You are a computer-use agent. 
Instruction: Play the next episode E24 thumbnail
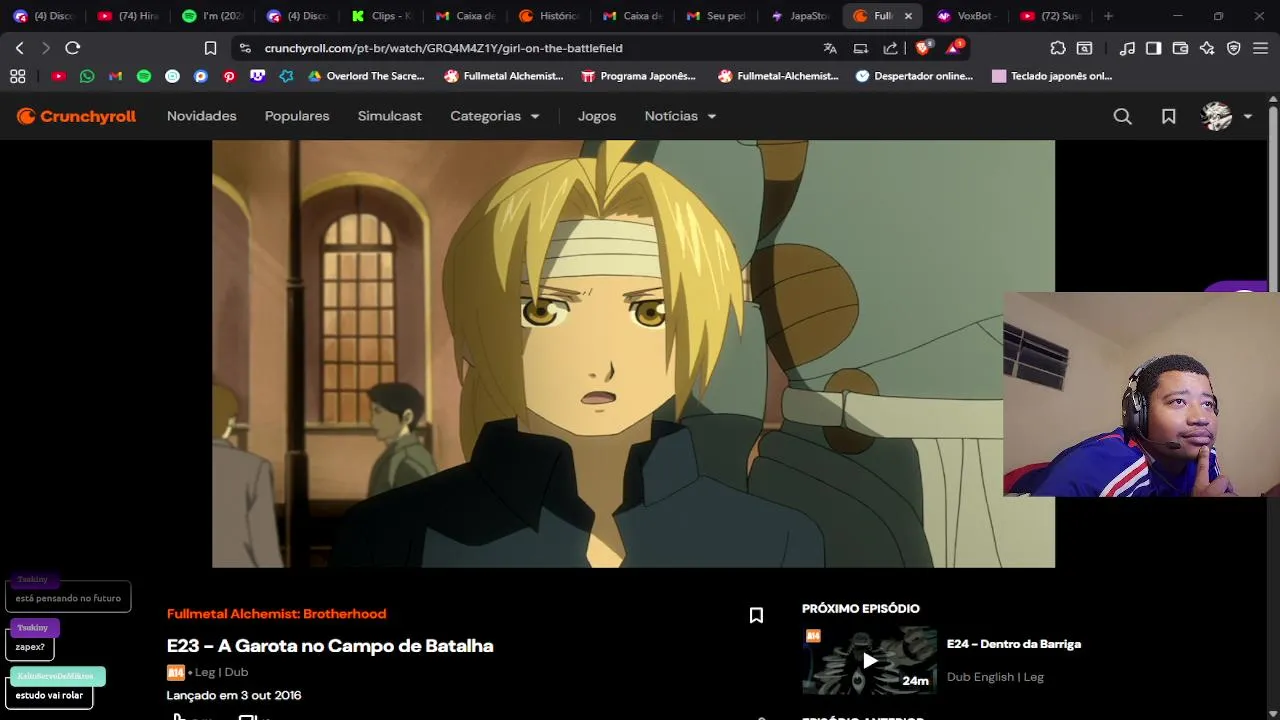click(x=869, y=660)
